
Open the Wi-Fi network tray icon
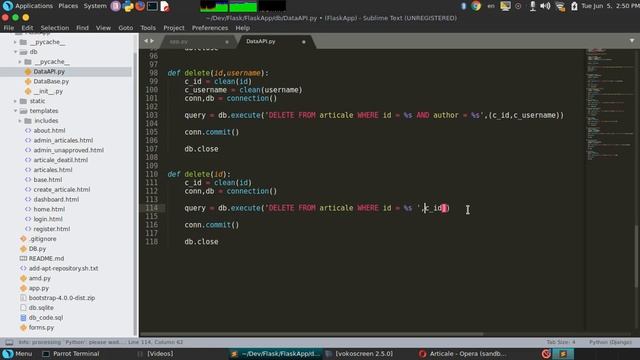point(560,6)
